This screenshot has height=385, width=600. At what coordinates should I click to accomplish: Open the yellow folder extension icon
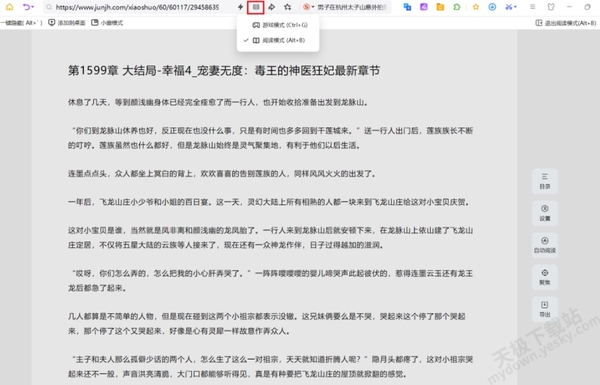(440, 7)
